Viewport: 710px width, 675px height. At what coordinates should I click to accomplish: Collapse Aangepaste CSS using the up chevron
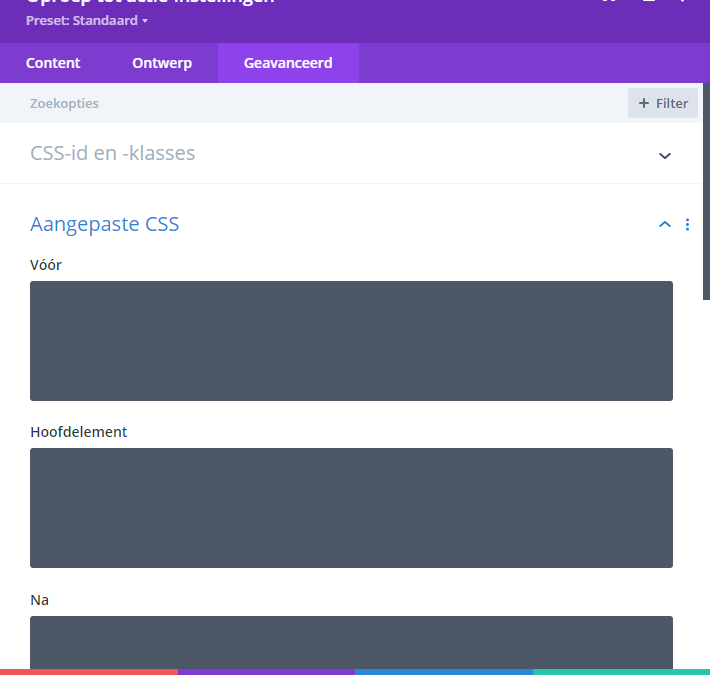click(x=665, y=225)
